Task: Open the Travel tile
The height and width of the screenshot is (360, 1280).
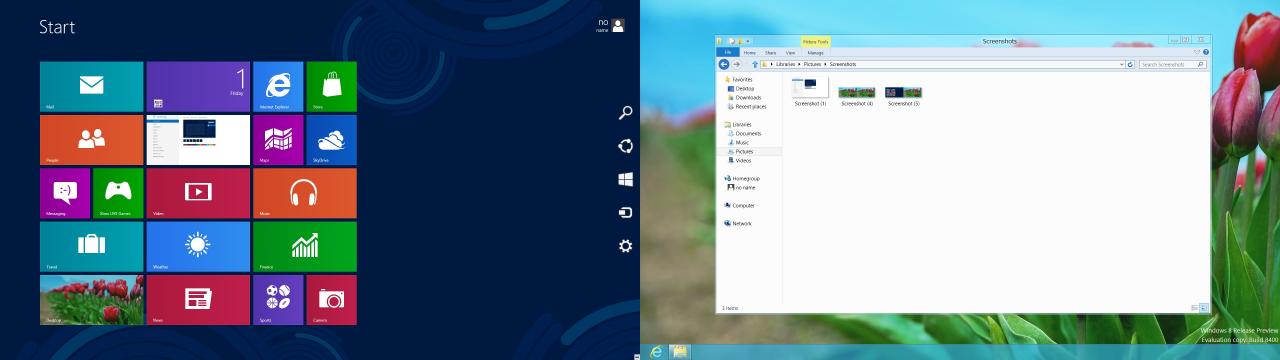Action: (x=91, y=247)
